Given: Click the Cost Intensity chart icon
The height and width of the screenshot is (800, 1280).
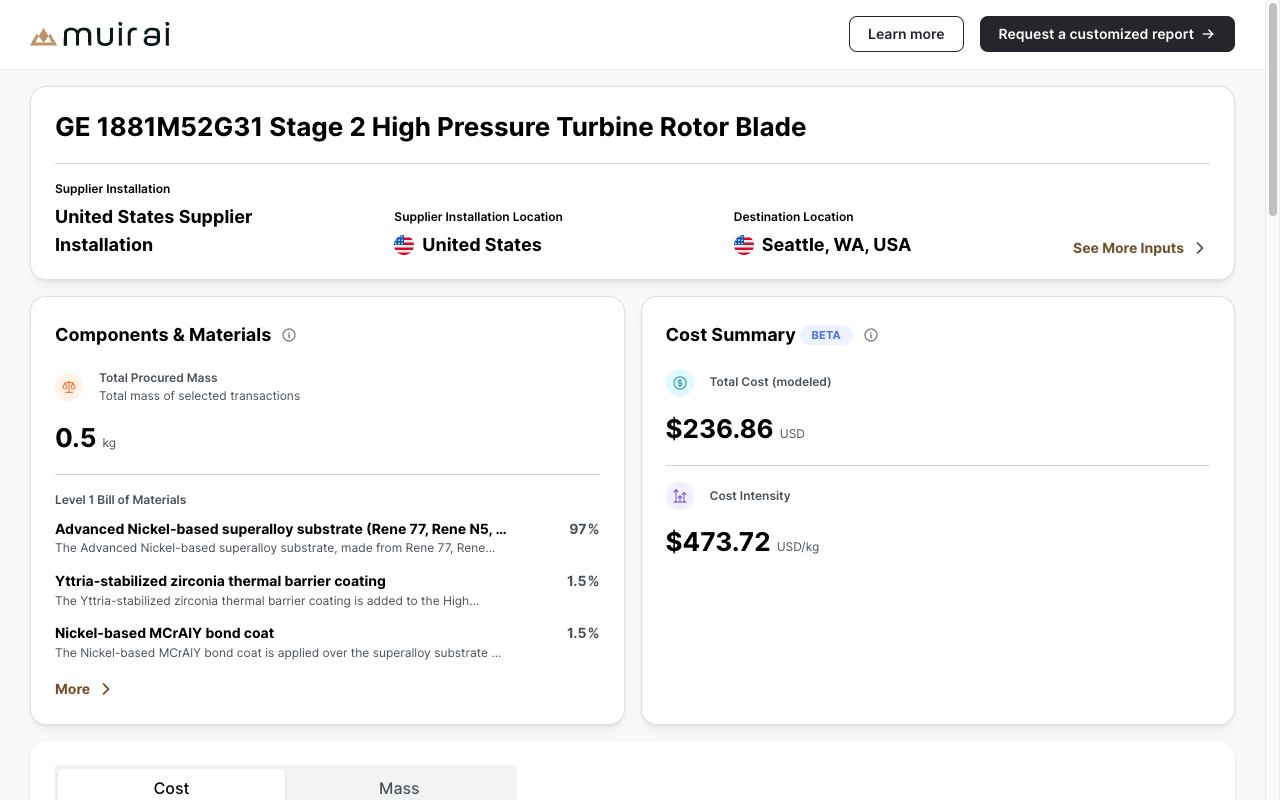Looking at the screenshot, I should coord(680,496).
